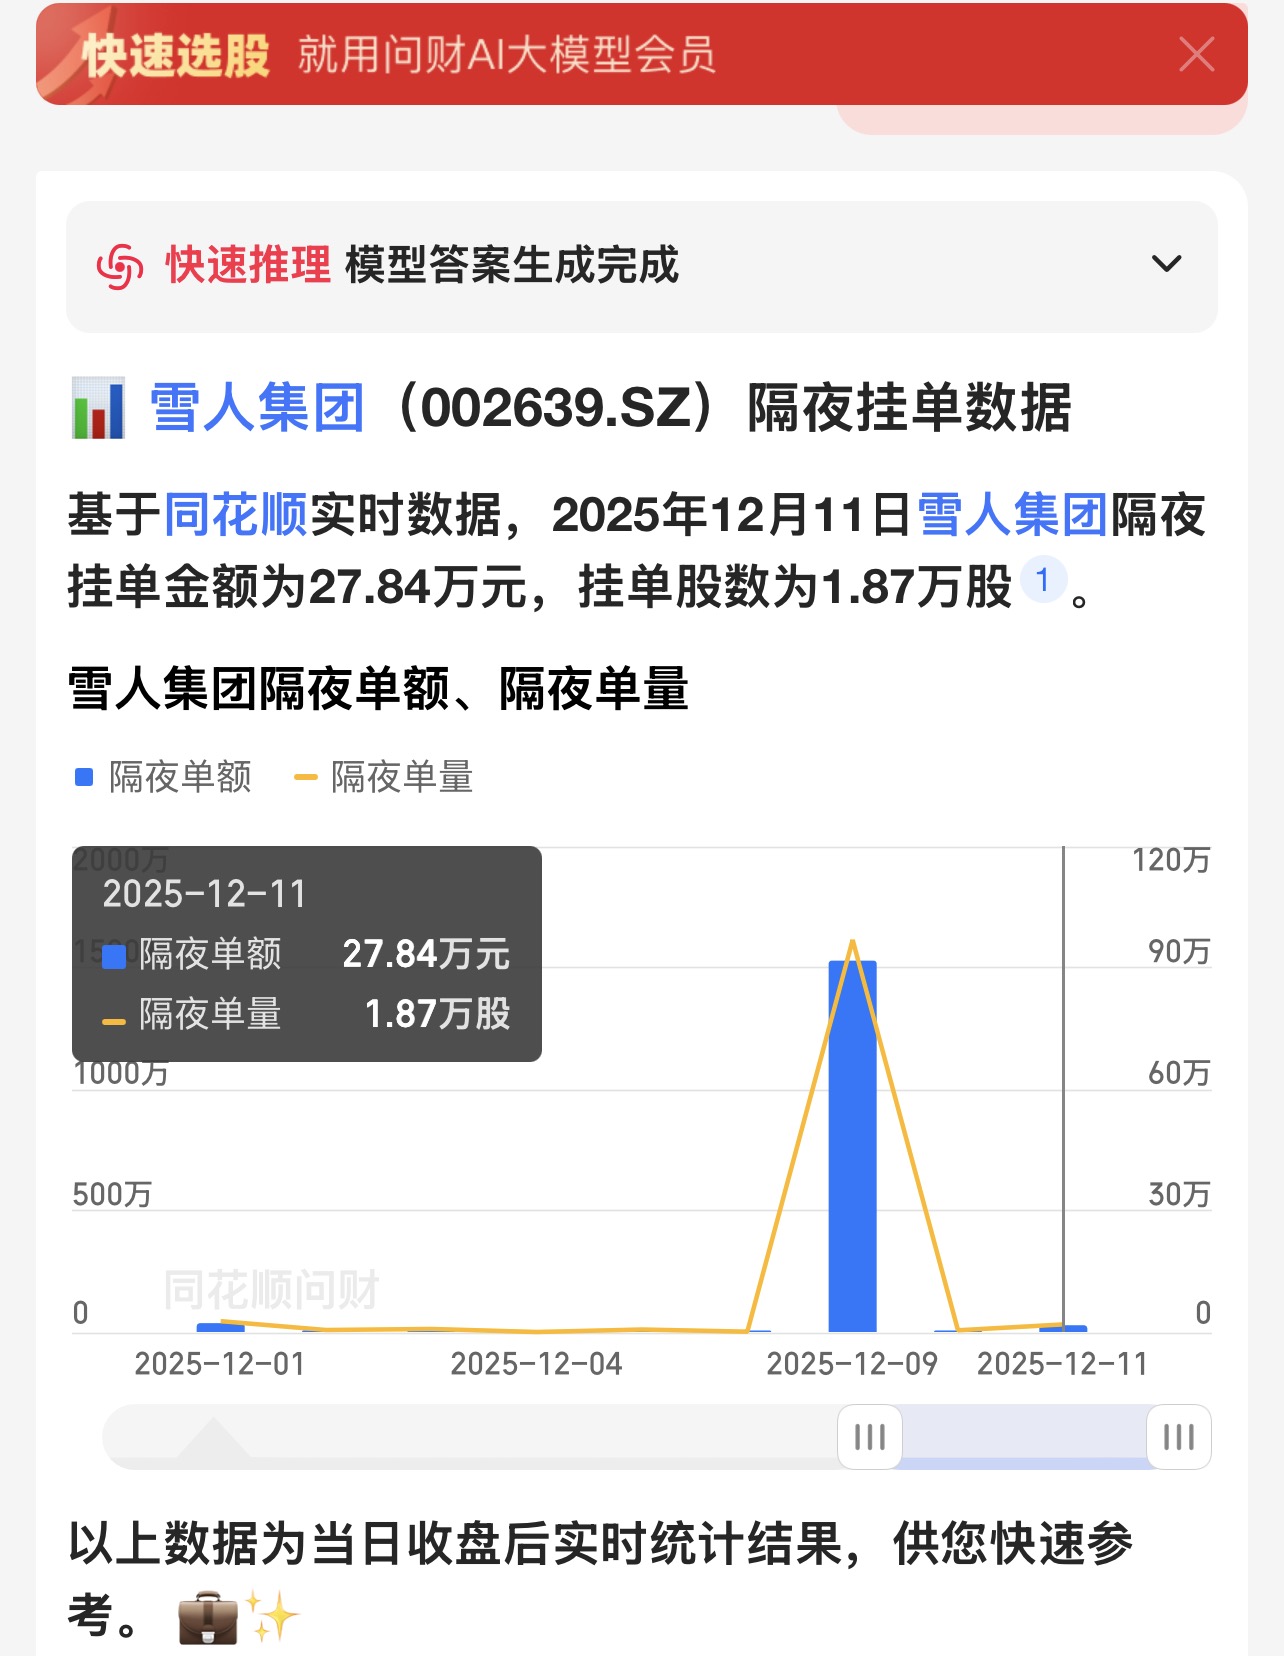The height and width of the screenshot is (1656, 1284).
Task: Click the briefcase emoji at the end
Action: (208, 1616)
